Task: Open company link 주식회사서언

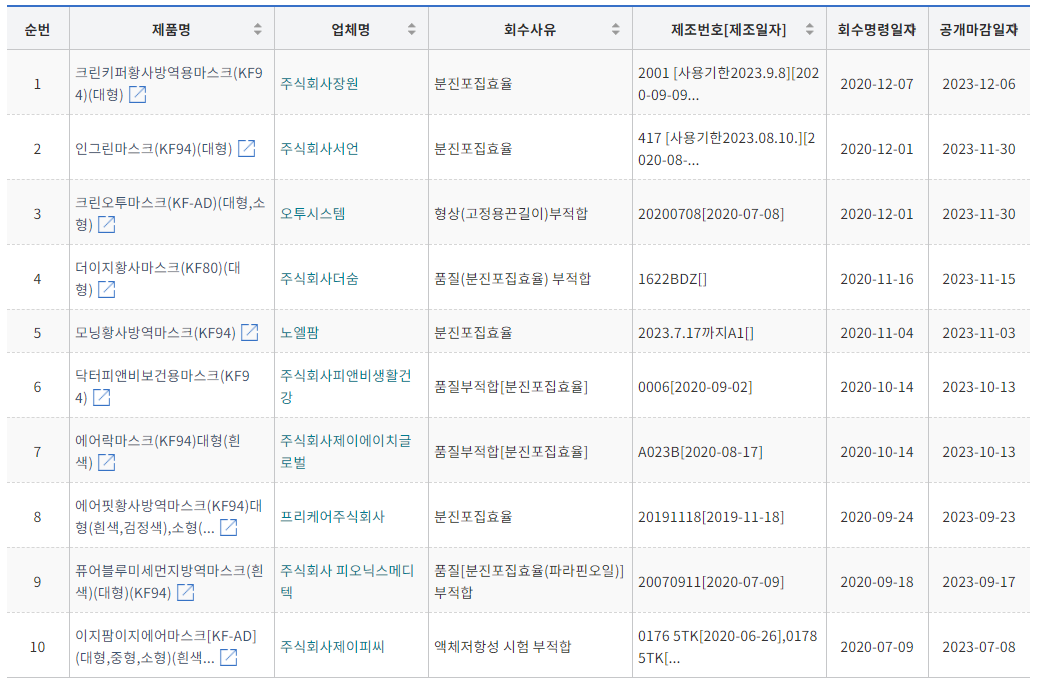Action: click(319, 149)
